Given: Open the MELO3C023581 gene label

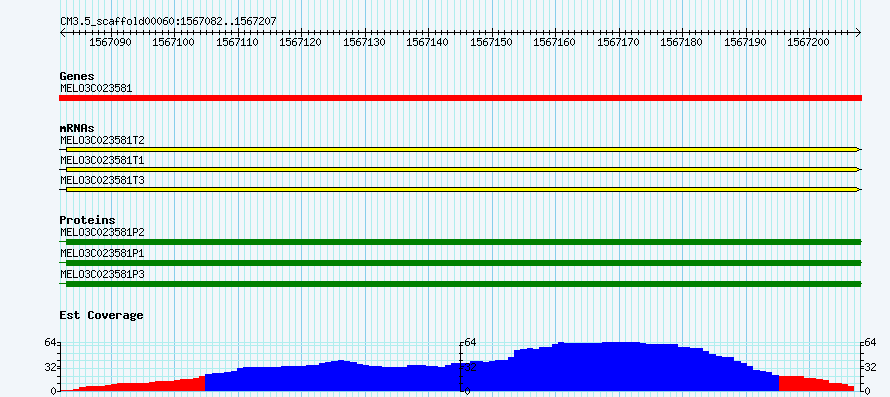Looking at the screenshot, I should 96,88.
